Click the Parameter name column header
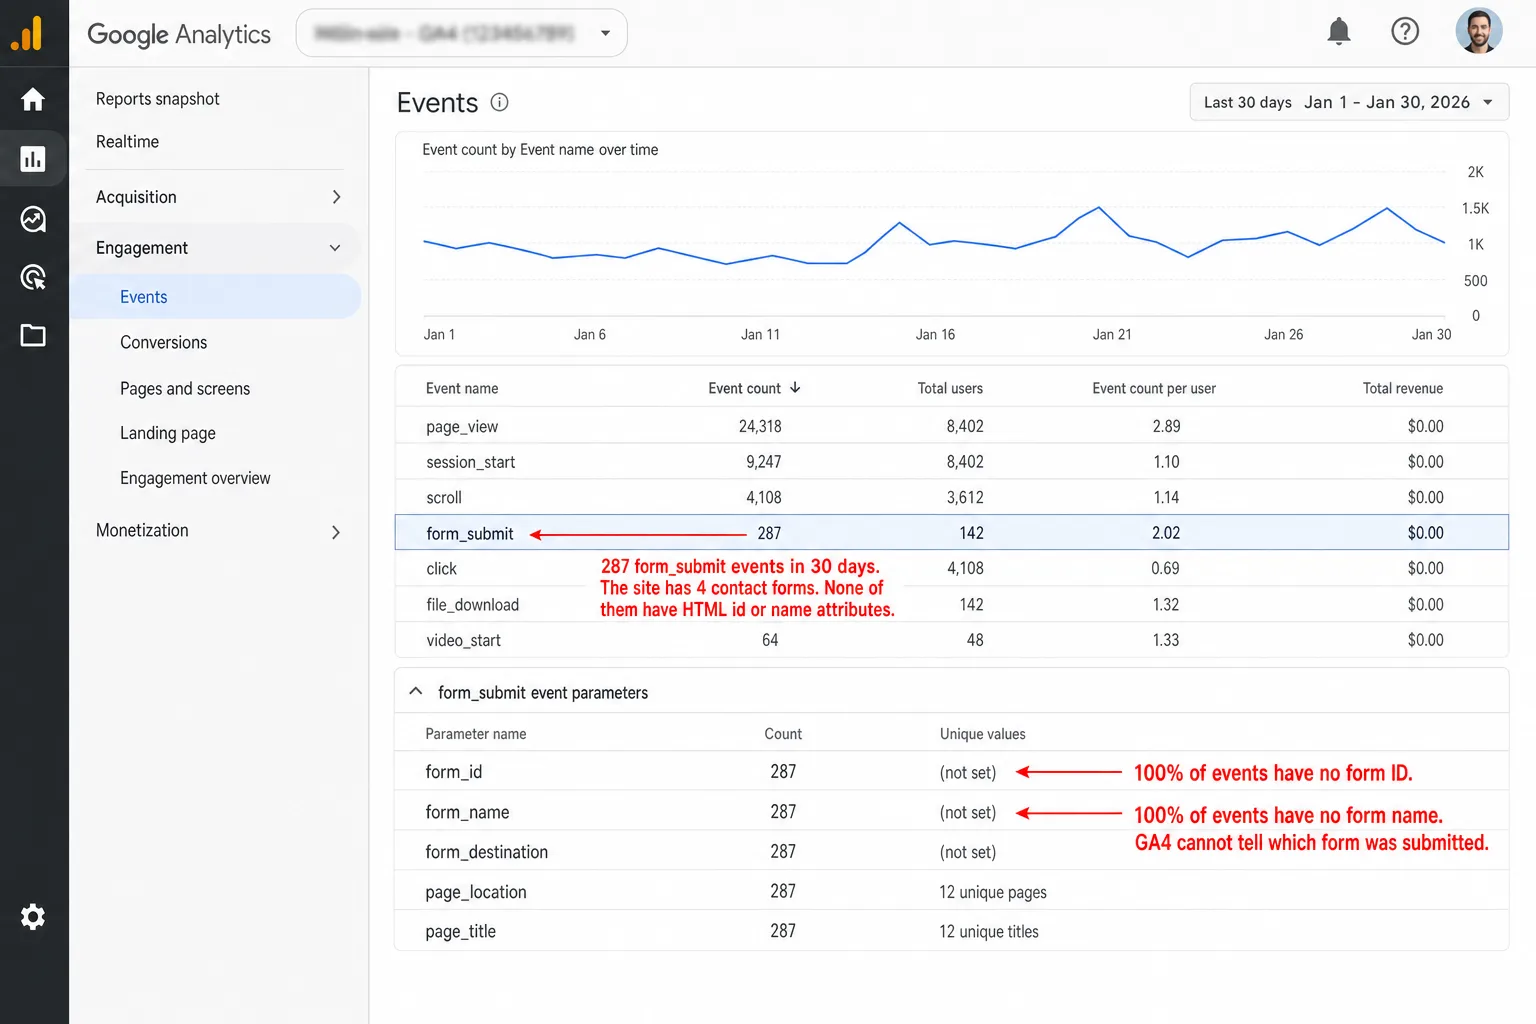 (x=475, y=734)
